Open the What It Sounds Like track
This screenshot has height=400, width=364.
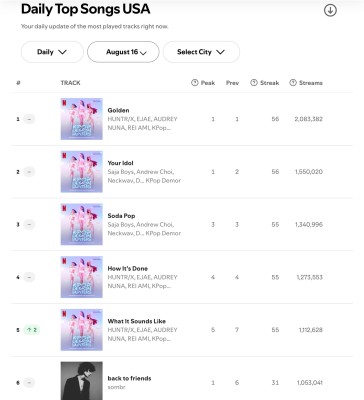(137, 321)
